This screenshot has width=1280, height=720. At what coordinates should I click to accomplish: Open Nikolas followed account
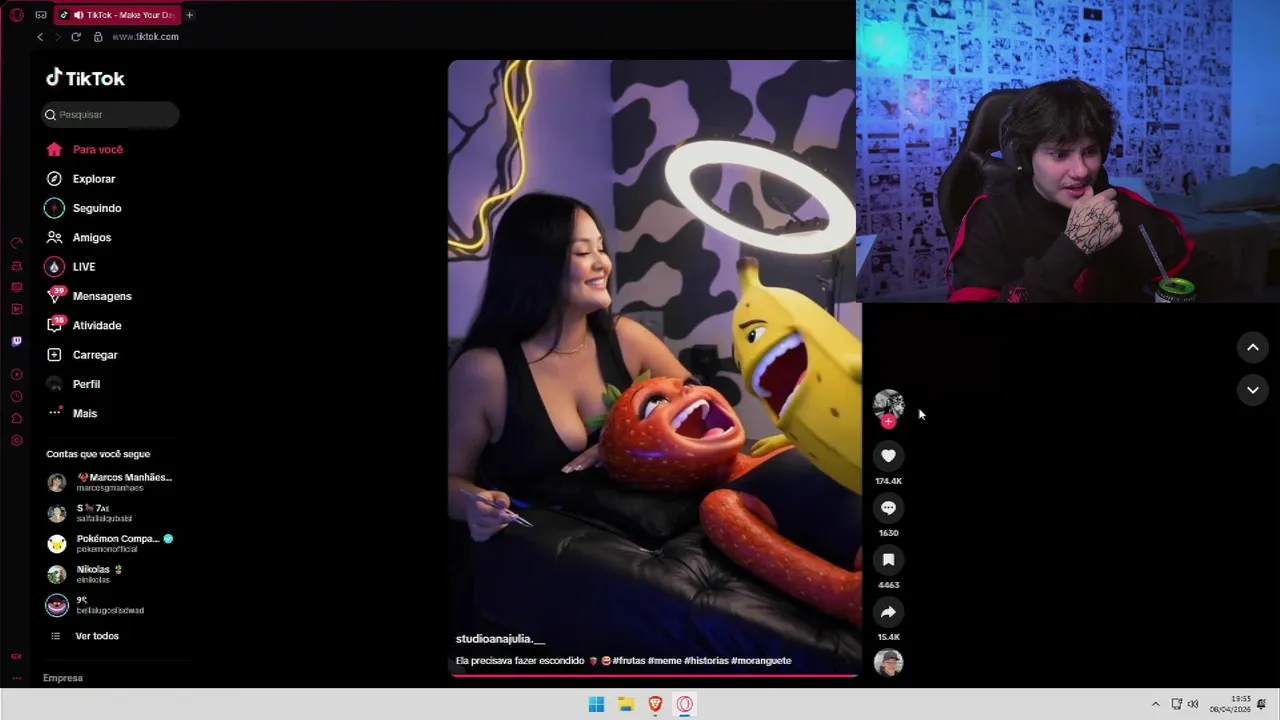[85, 574]
